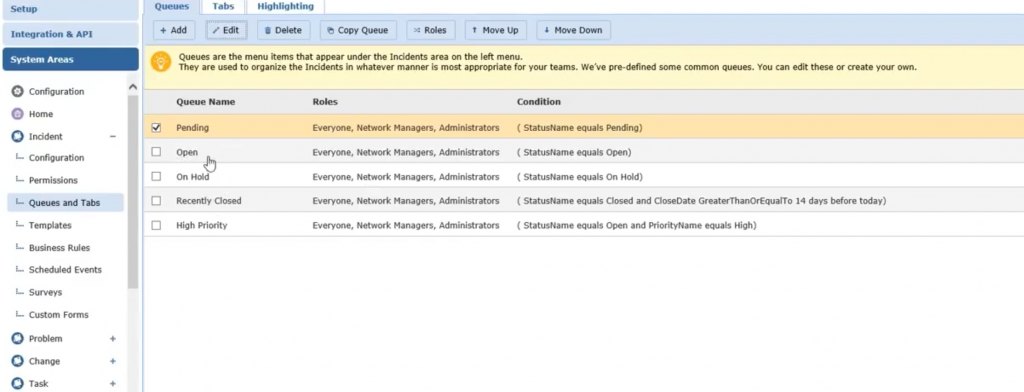The height and width of the screenshot is (392, 1024).
Task: Open the Setup section
Action: pyautogui.click(x=70, y=9)
